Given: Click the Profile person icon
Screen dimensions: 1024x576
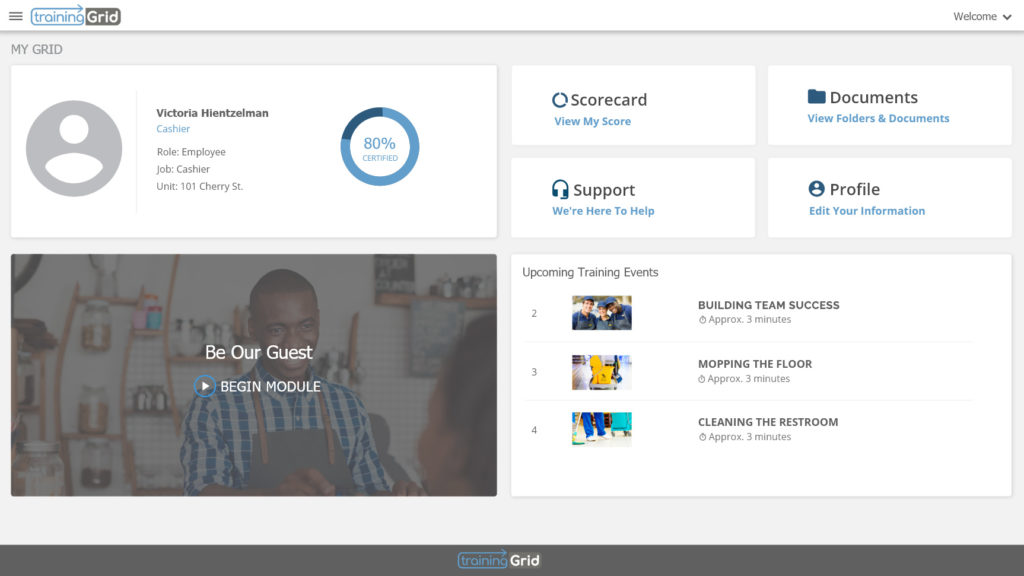Looking at the screenshot, I should tap(816, 189).
